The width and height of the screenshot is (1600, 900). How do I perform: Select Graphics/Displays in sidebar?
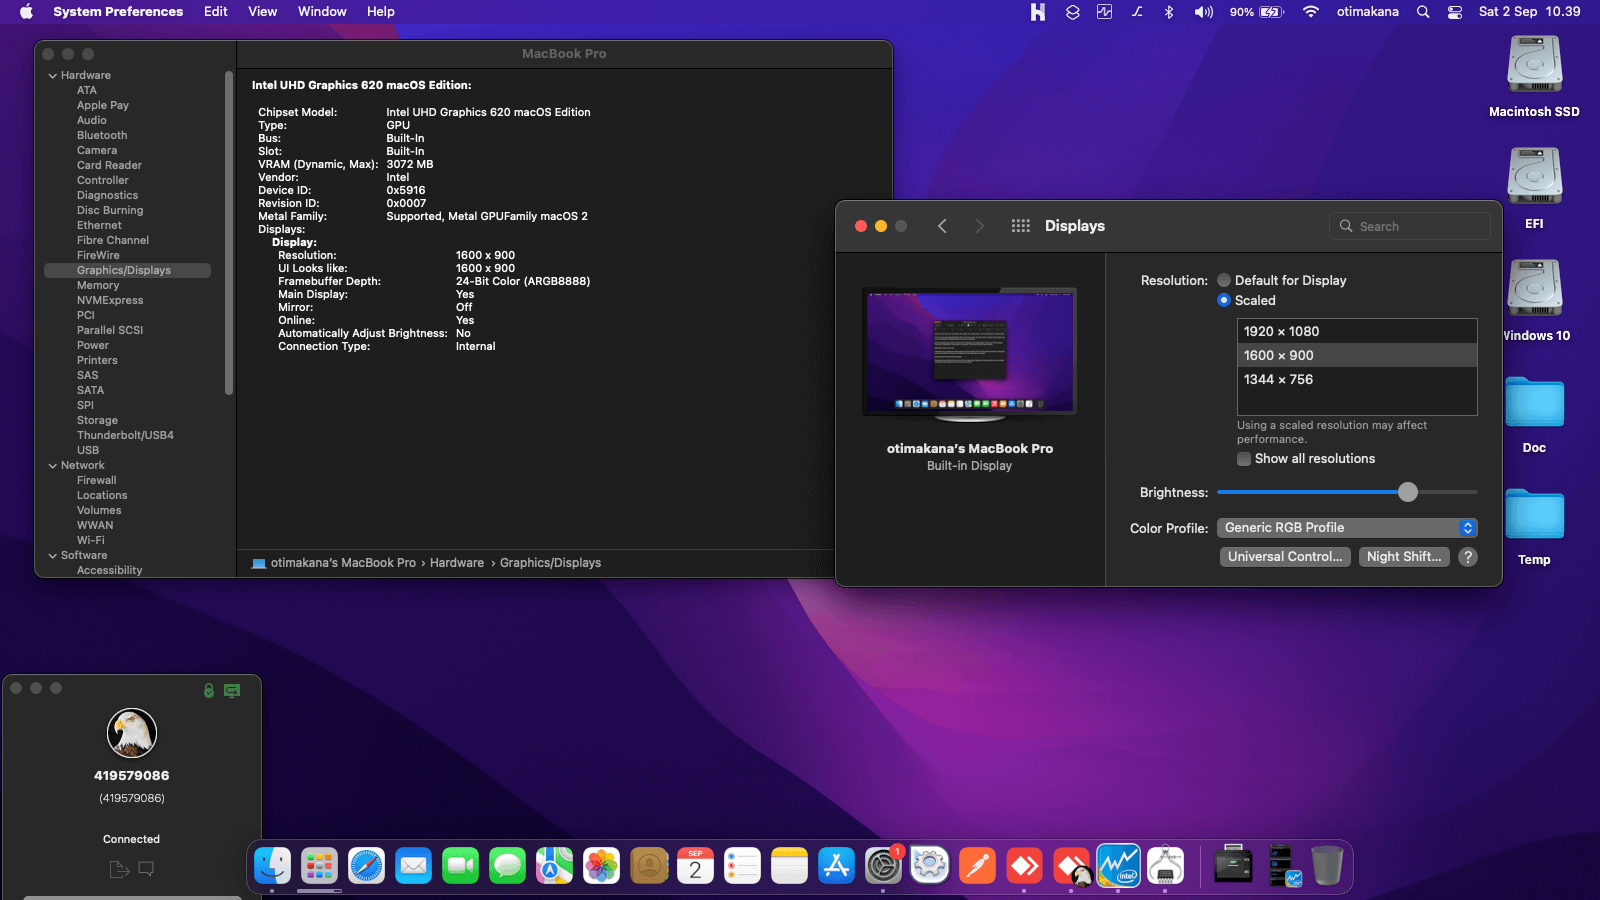[x=127, y=271]
